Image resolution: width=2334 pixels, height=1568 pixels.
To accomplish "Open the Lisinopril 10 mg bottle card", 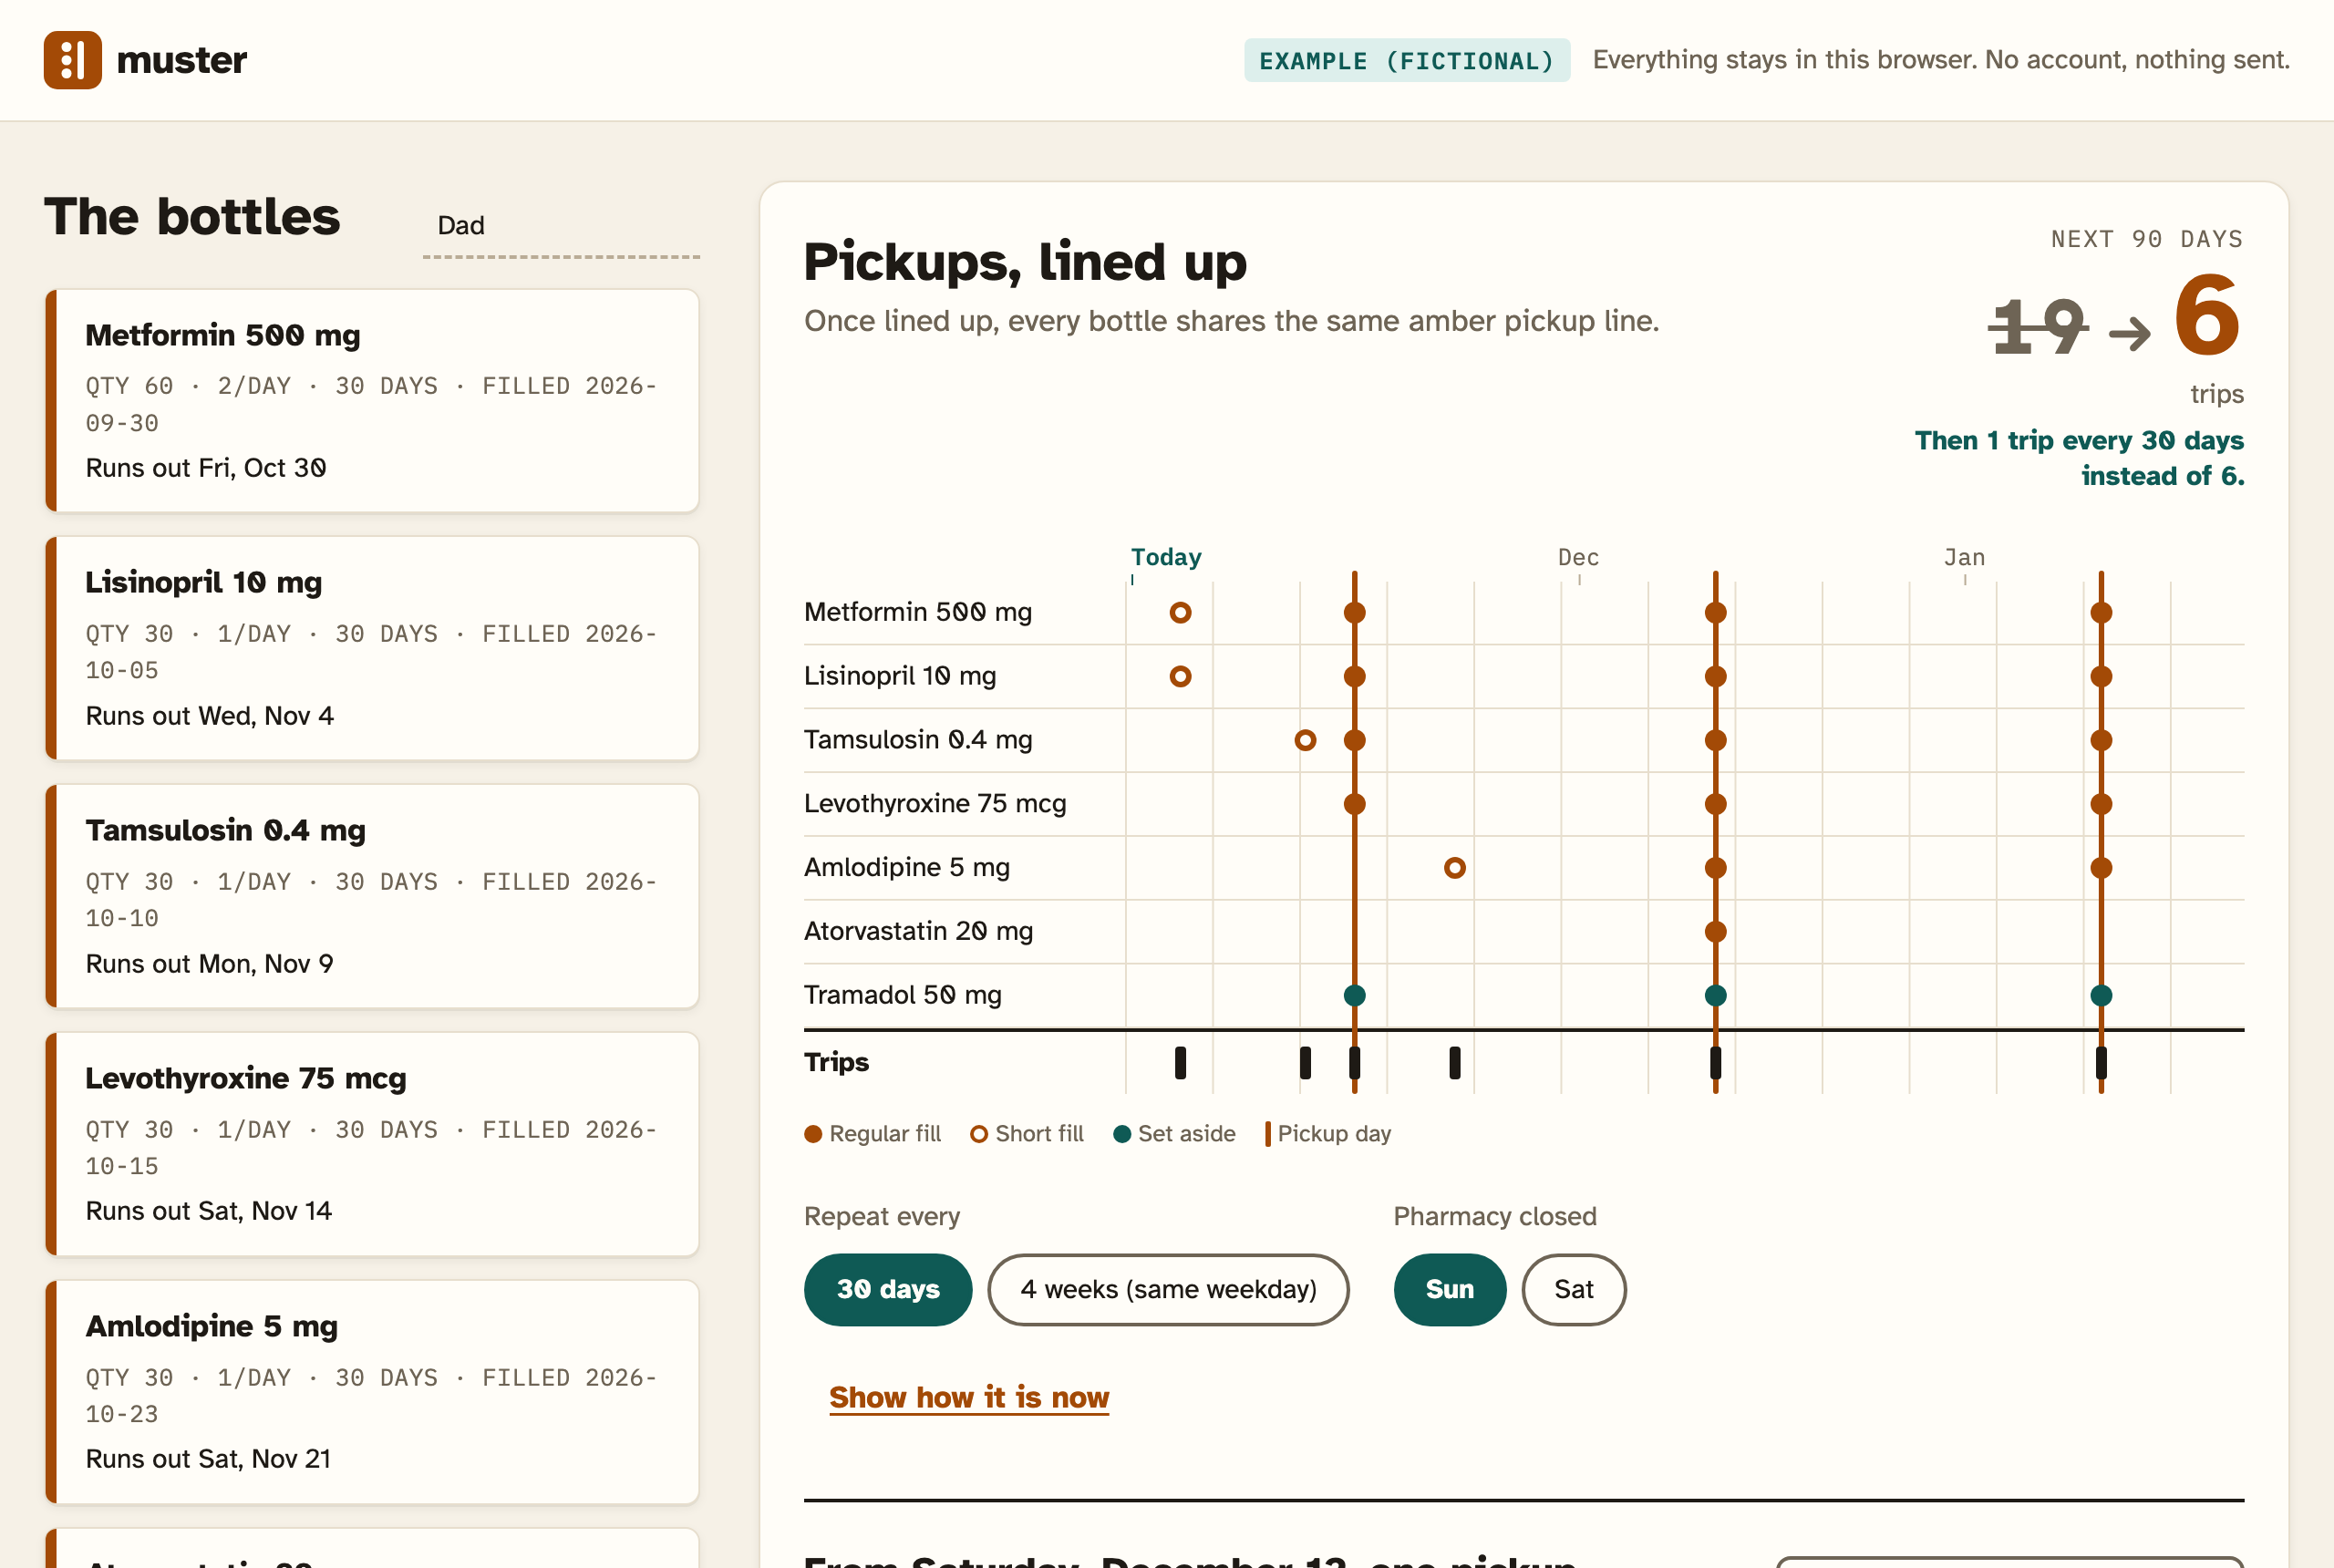I will [x=372, y=648].
